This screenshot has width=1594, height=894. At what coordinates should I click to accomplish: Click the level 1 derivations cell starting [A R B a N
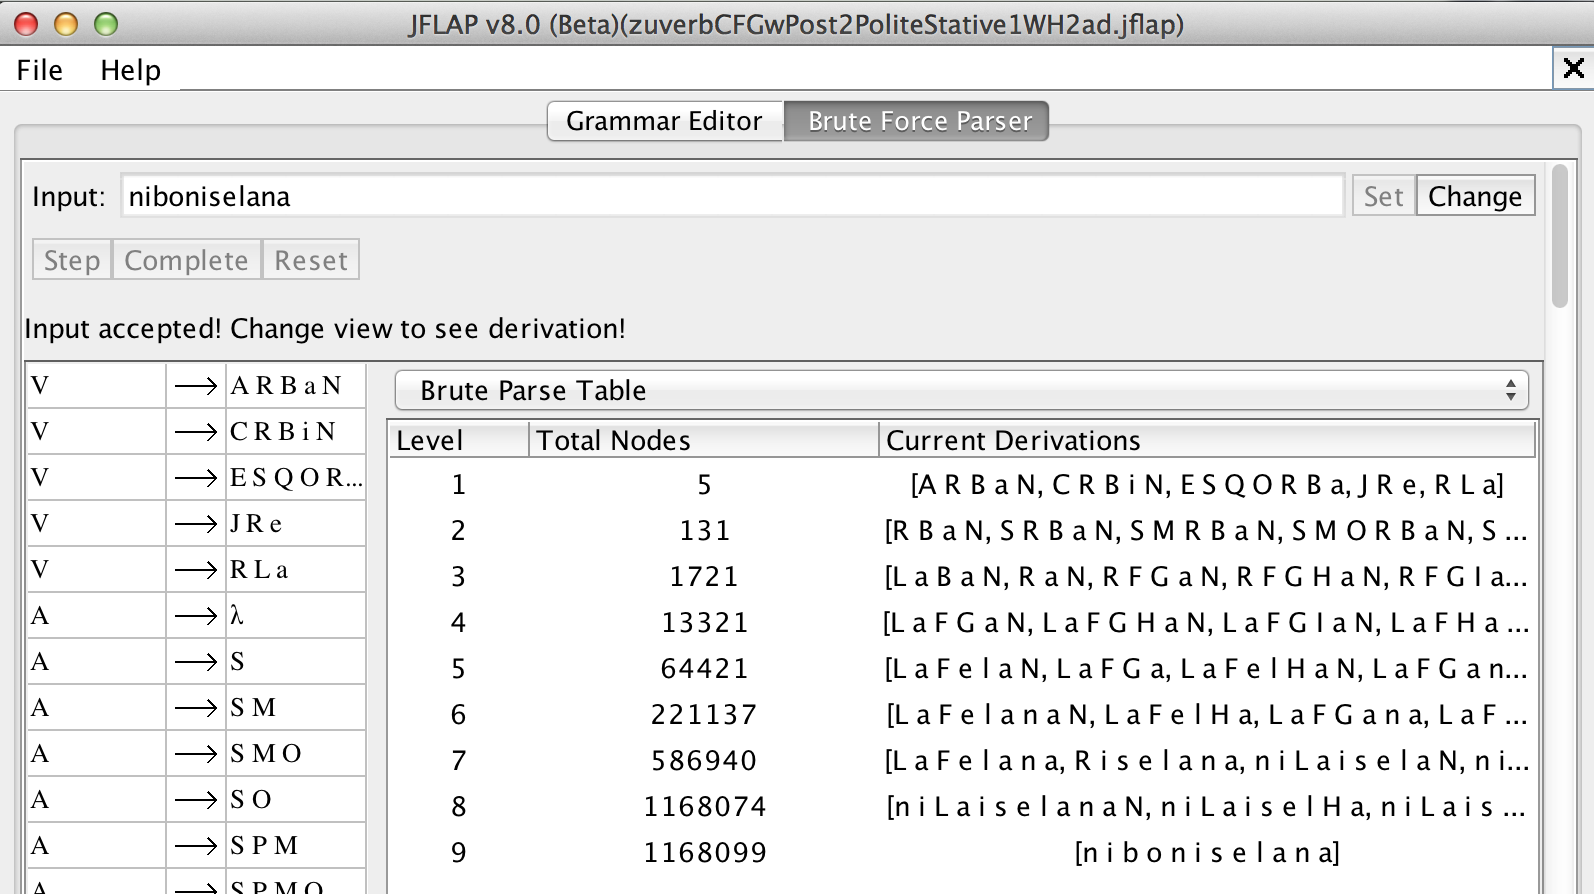1207,485
